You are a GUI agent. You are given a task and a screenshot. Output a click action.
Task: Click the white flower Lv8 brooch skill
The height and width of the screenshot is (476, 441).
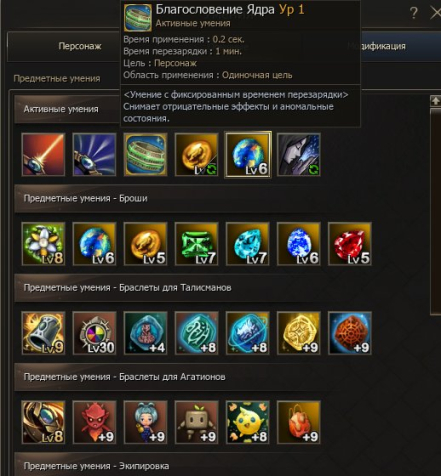(43, 244)
